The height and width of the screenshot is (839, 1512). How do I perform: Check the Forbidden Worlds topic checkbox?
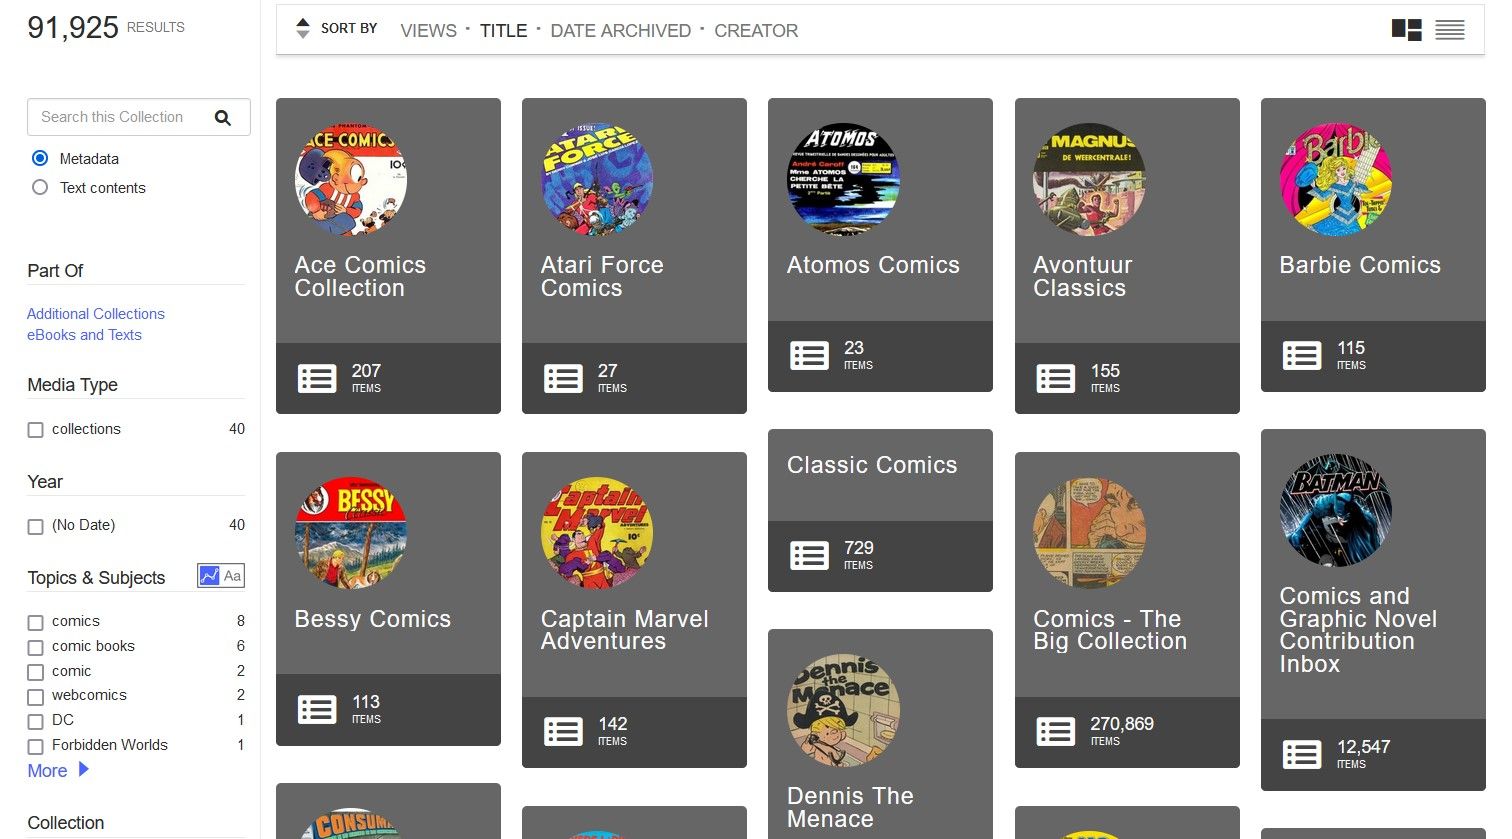(36, 746)
